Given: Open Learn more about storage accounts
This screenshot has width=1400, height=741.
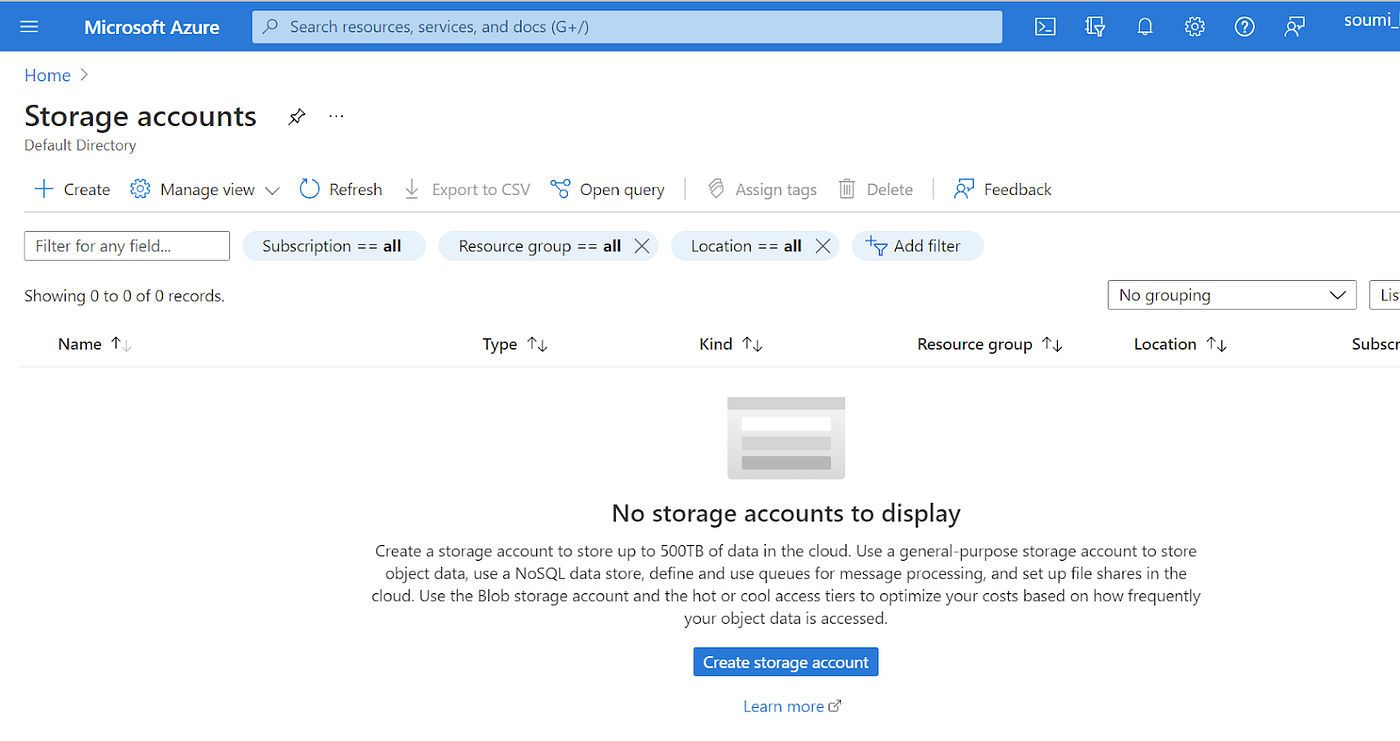Looking at the screenshot, I should pyautogui.click(x=784, y=705).
